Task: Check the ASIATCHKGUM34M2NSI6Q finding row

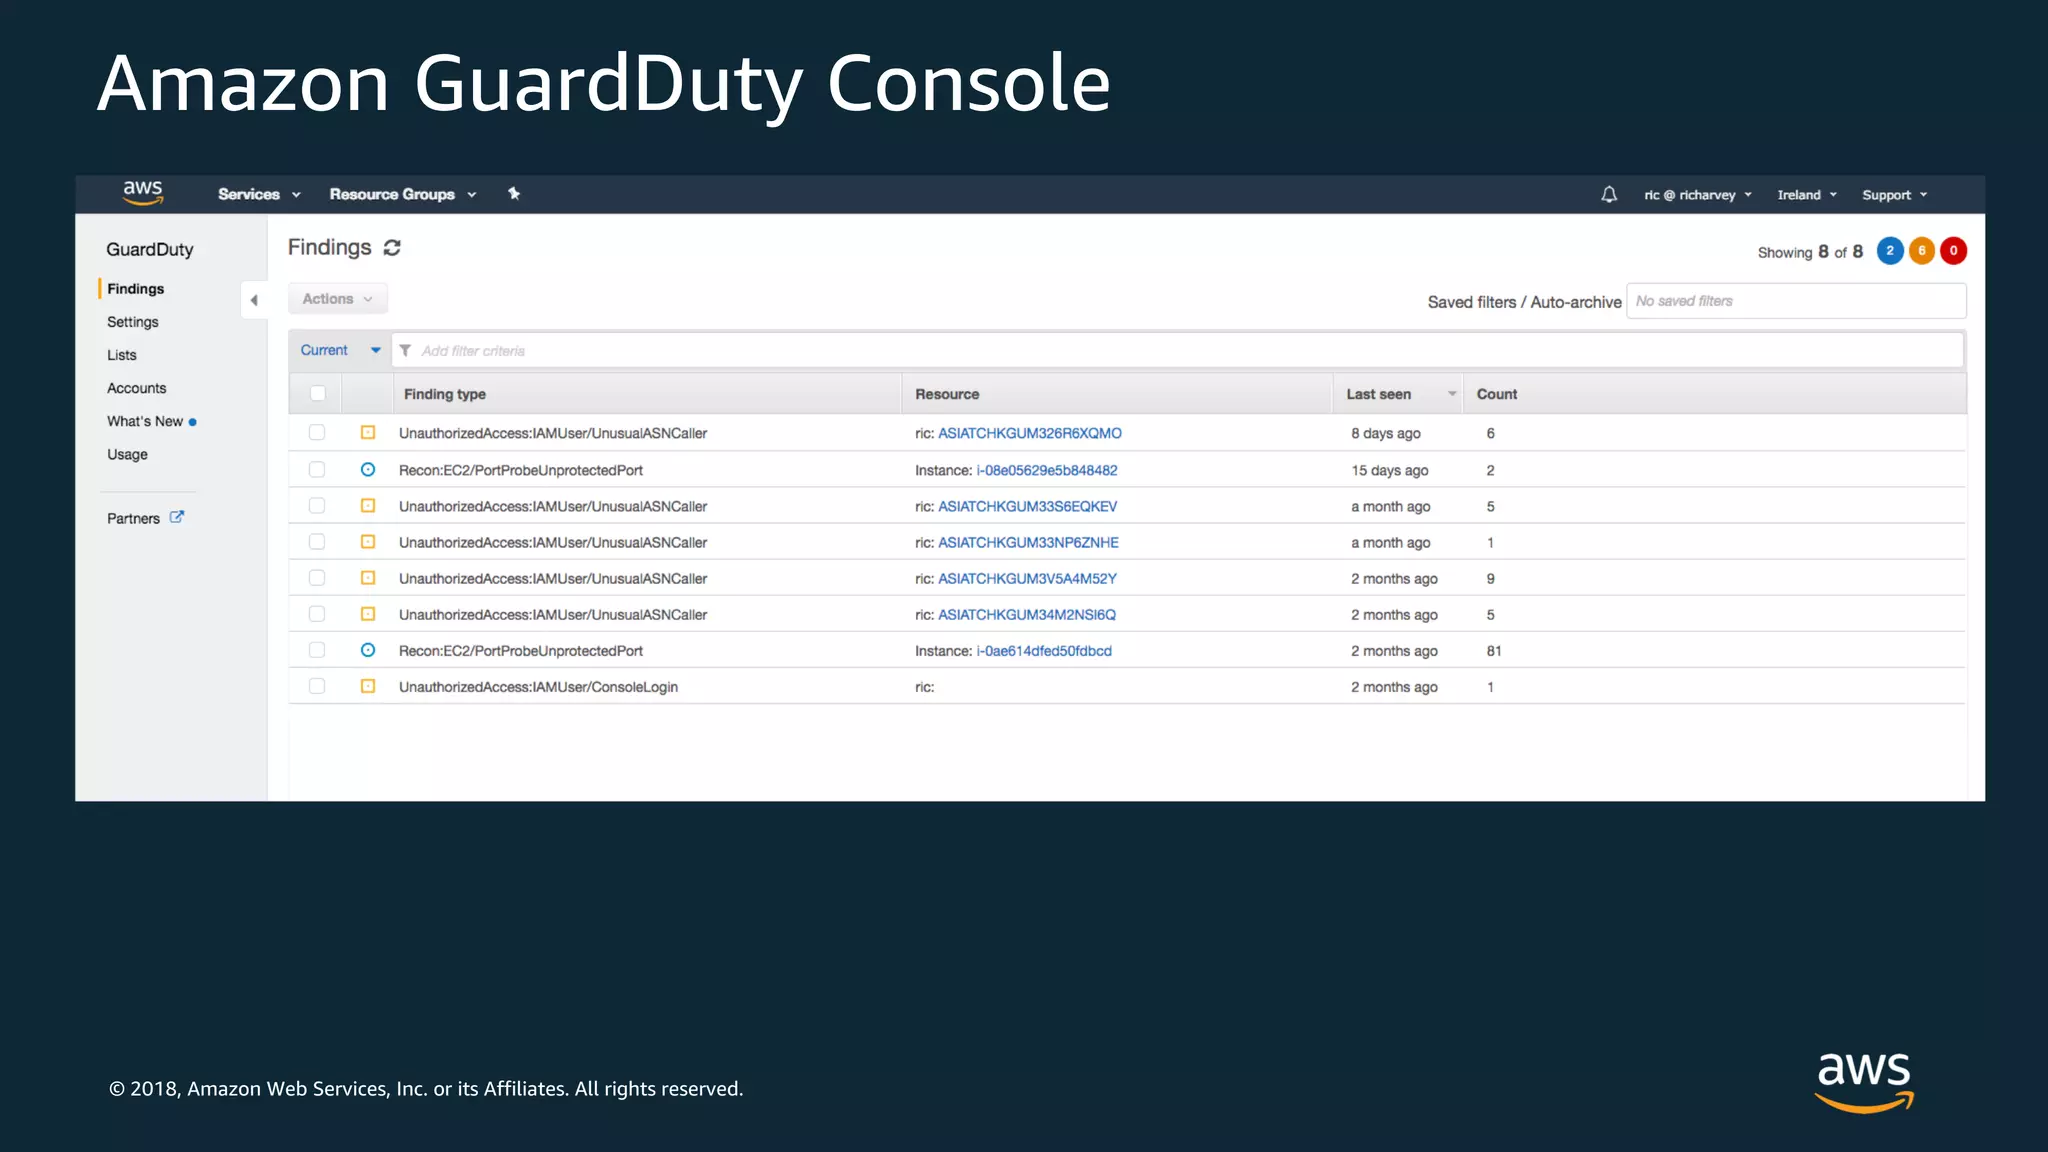Action: pos(317,614)
